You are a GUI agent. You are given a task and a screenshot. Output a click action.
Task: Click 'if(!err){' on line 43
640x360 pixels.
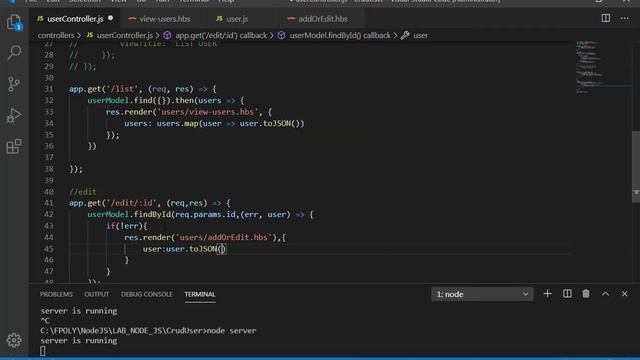(127, 226)
